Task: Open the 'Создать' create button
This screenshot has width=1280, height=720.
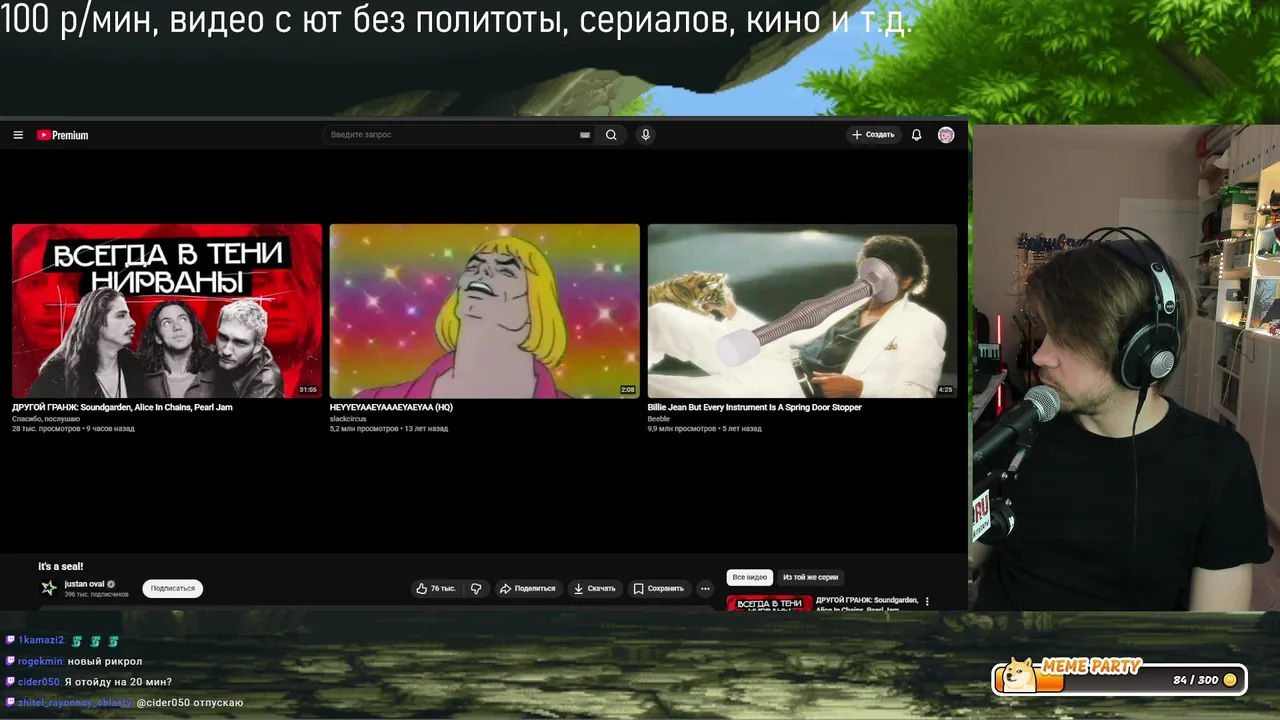Action: pyautogui.click(x=872, y=135)
